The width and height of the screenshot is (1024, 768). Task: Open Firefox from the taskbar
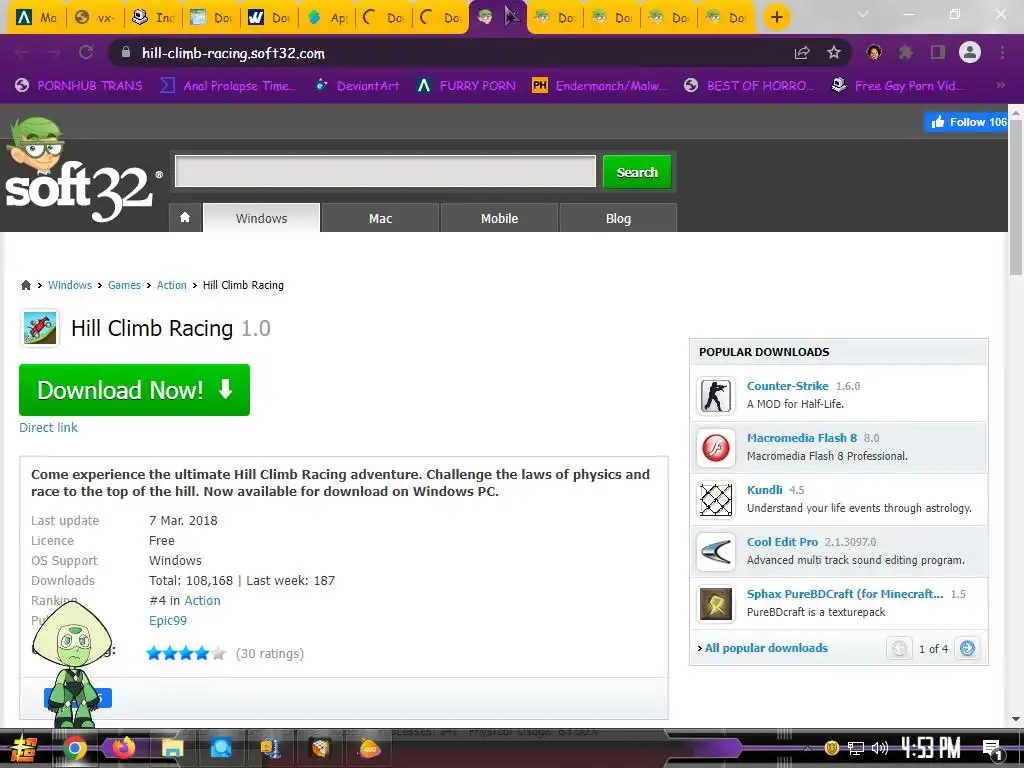(x=123, y=748)
